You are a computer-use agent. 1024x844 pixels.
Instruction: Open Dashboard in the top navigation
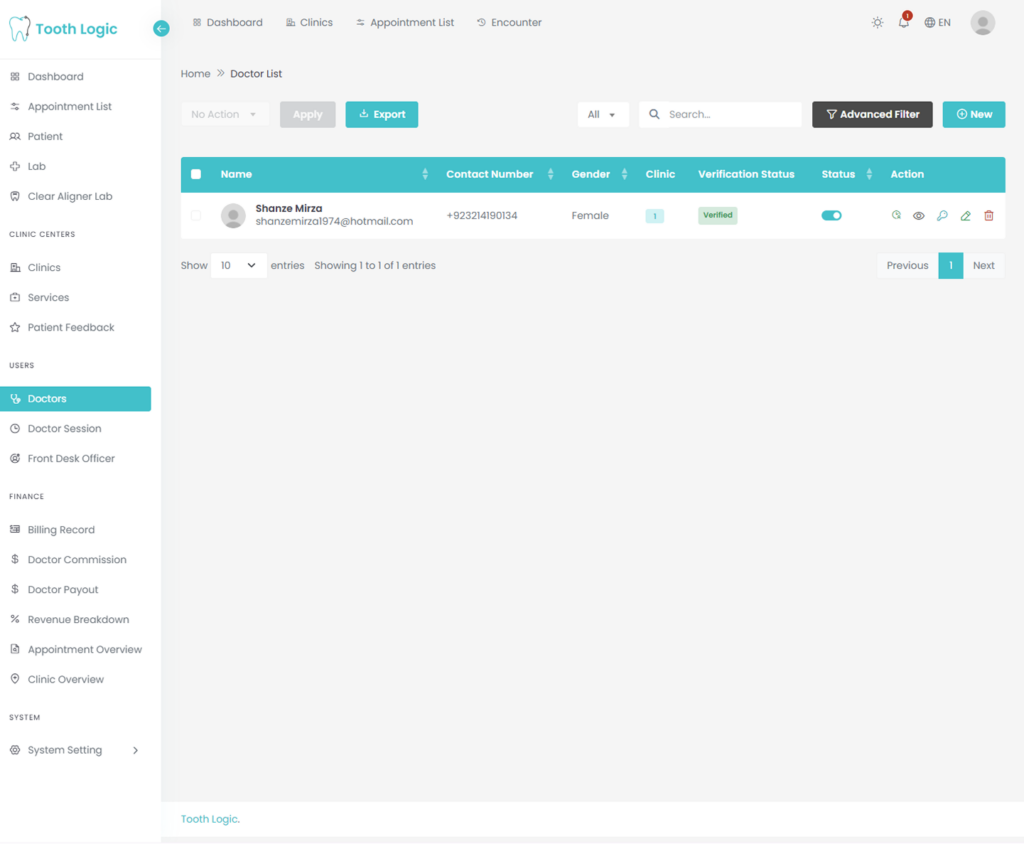[x=228, y=23]
